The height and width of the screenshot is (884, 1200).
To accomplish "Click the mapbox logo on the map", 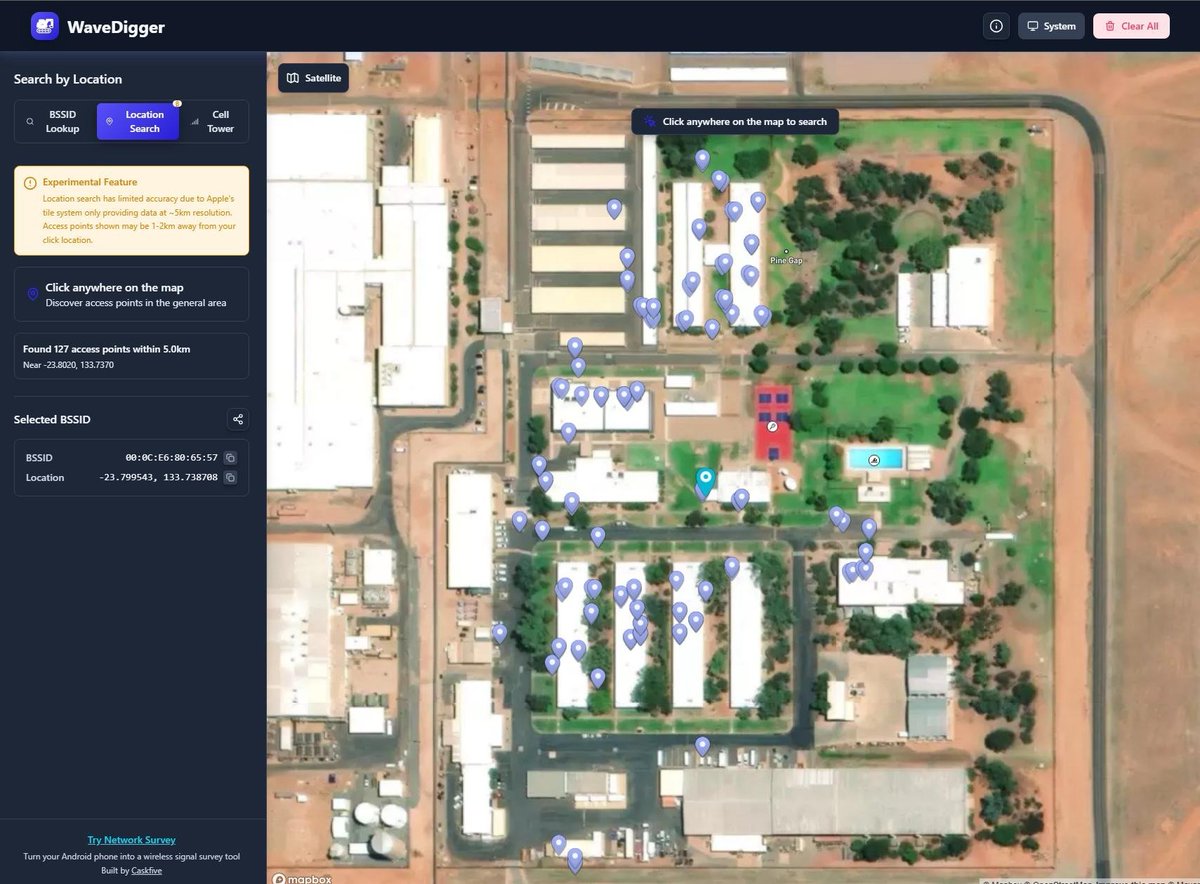I will tap(303, 879).
